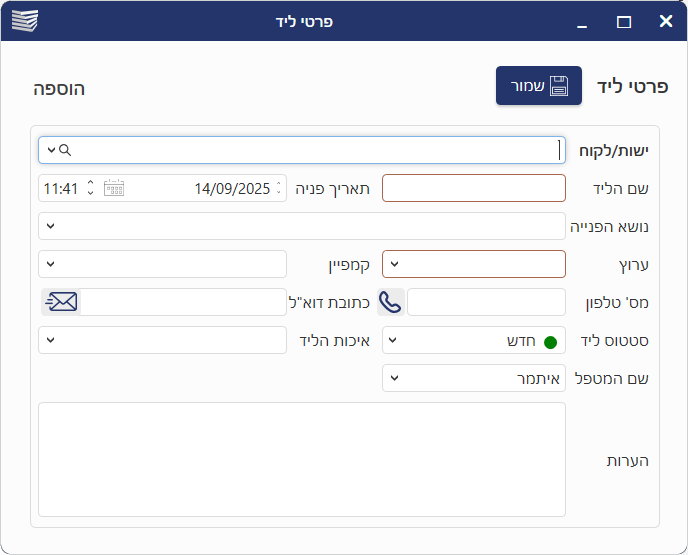Click inside the הערות notes text area
Viewport: 688px width, 555px height.
point(302,459)
